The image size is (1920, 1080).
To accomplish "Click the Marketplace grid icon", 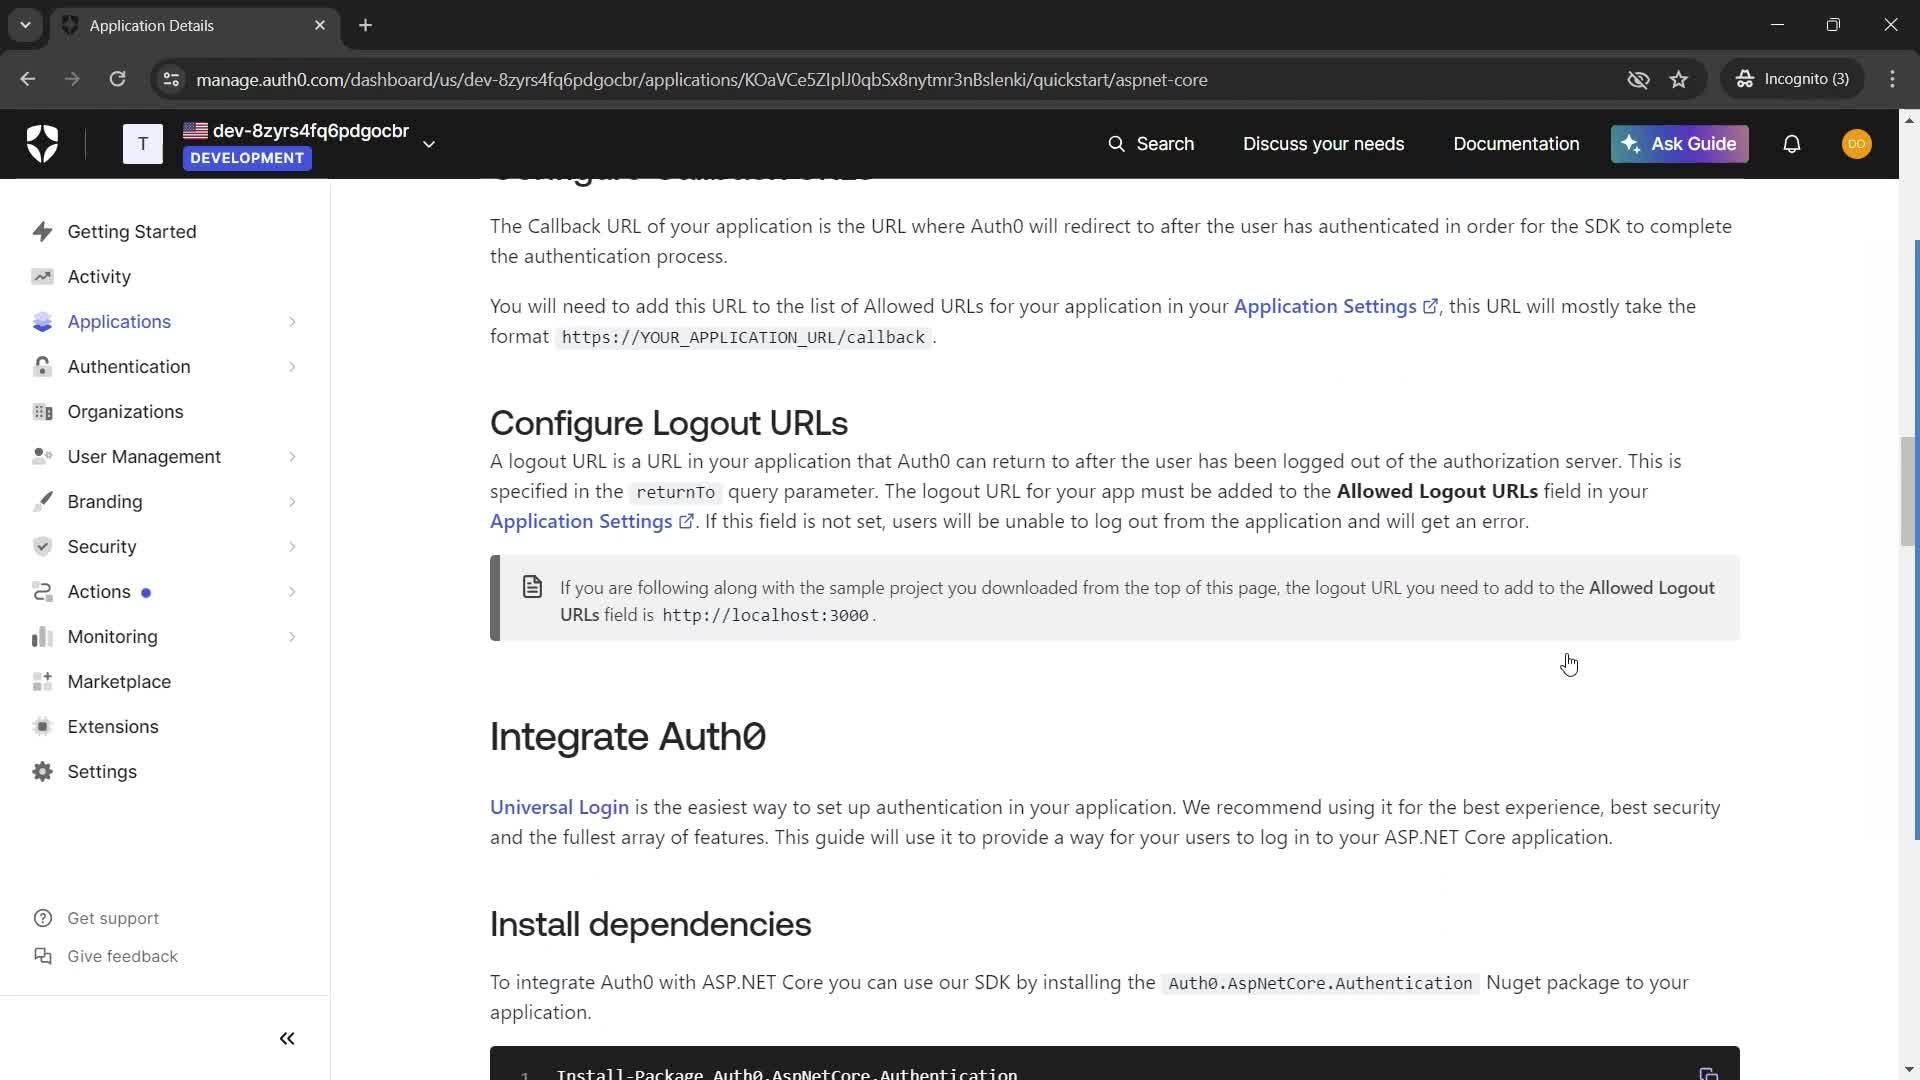I will pyautogui.click(x=42, y=681).
